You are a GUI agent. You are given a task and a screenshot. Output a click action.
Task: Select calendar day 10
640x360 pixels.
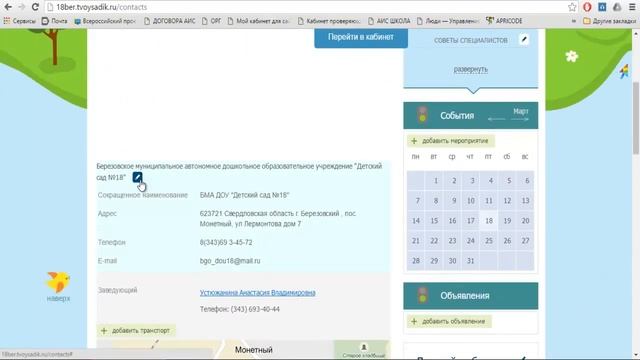pyautogui.click(x=471, y=200)
